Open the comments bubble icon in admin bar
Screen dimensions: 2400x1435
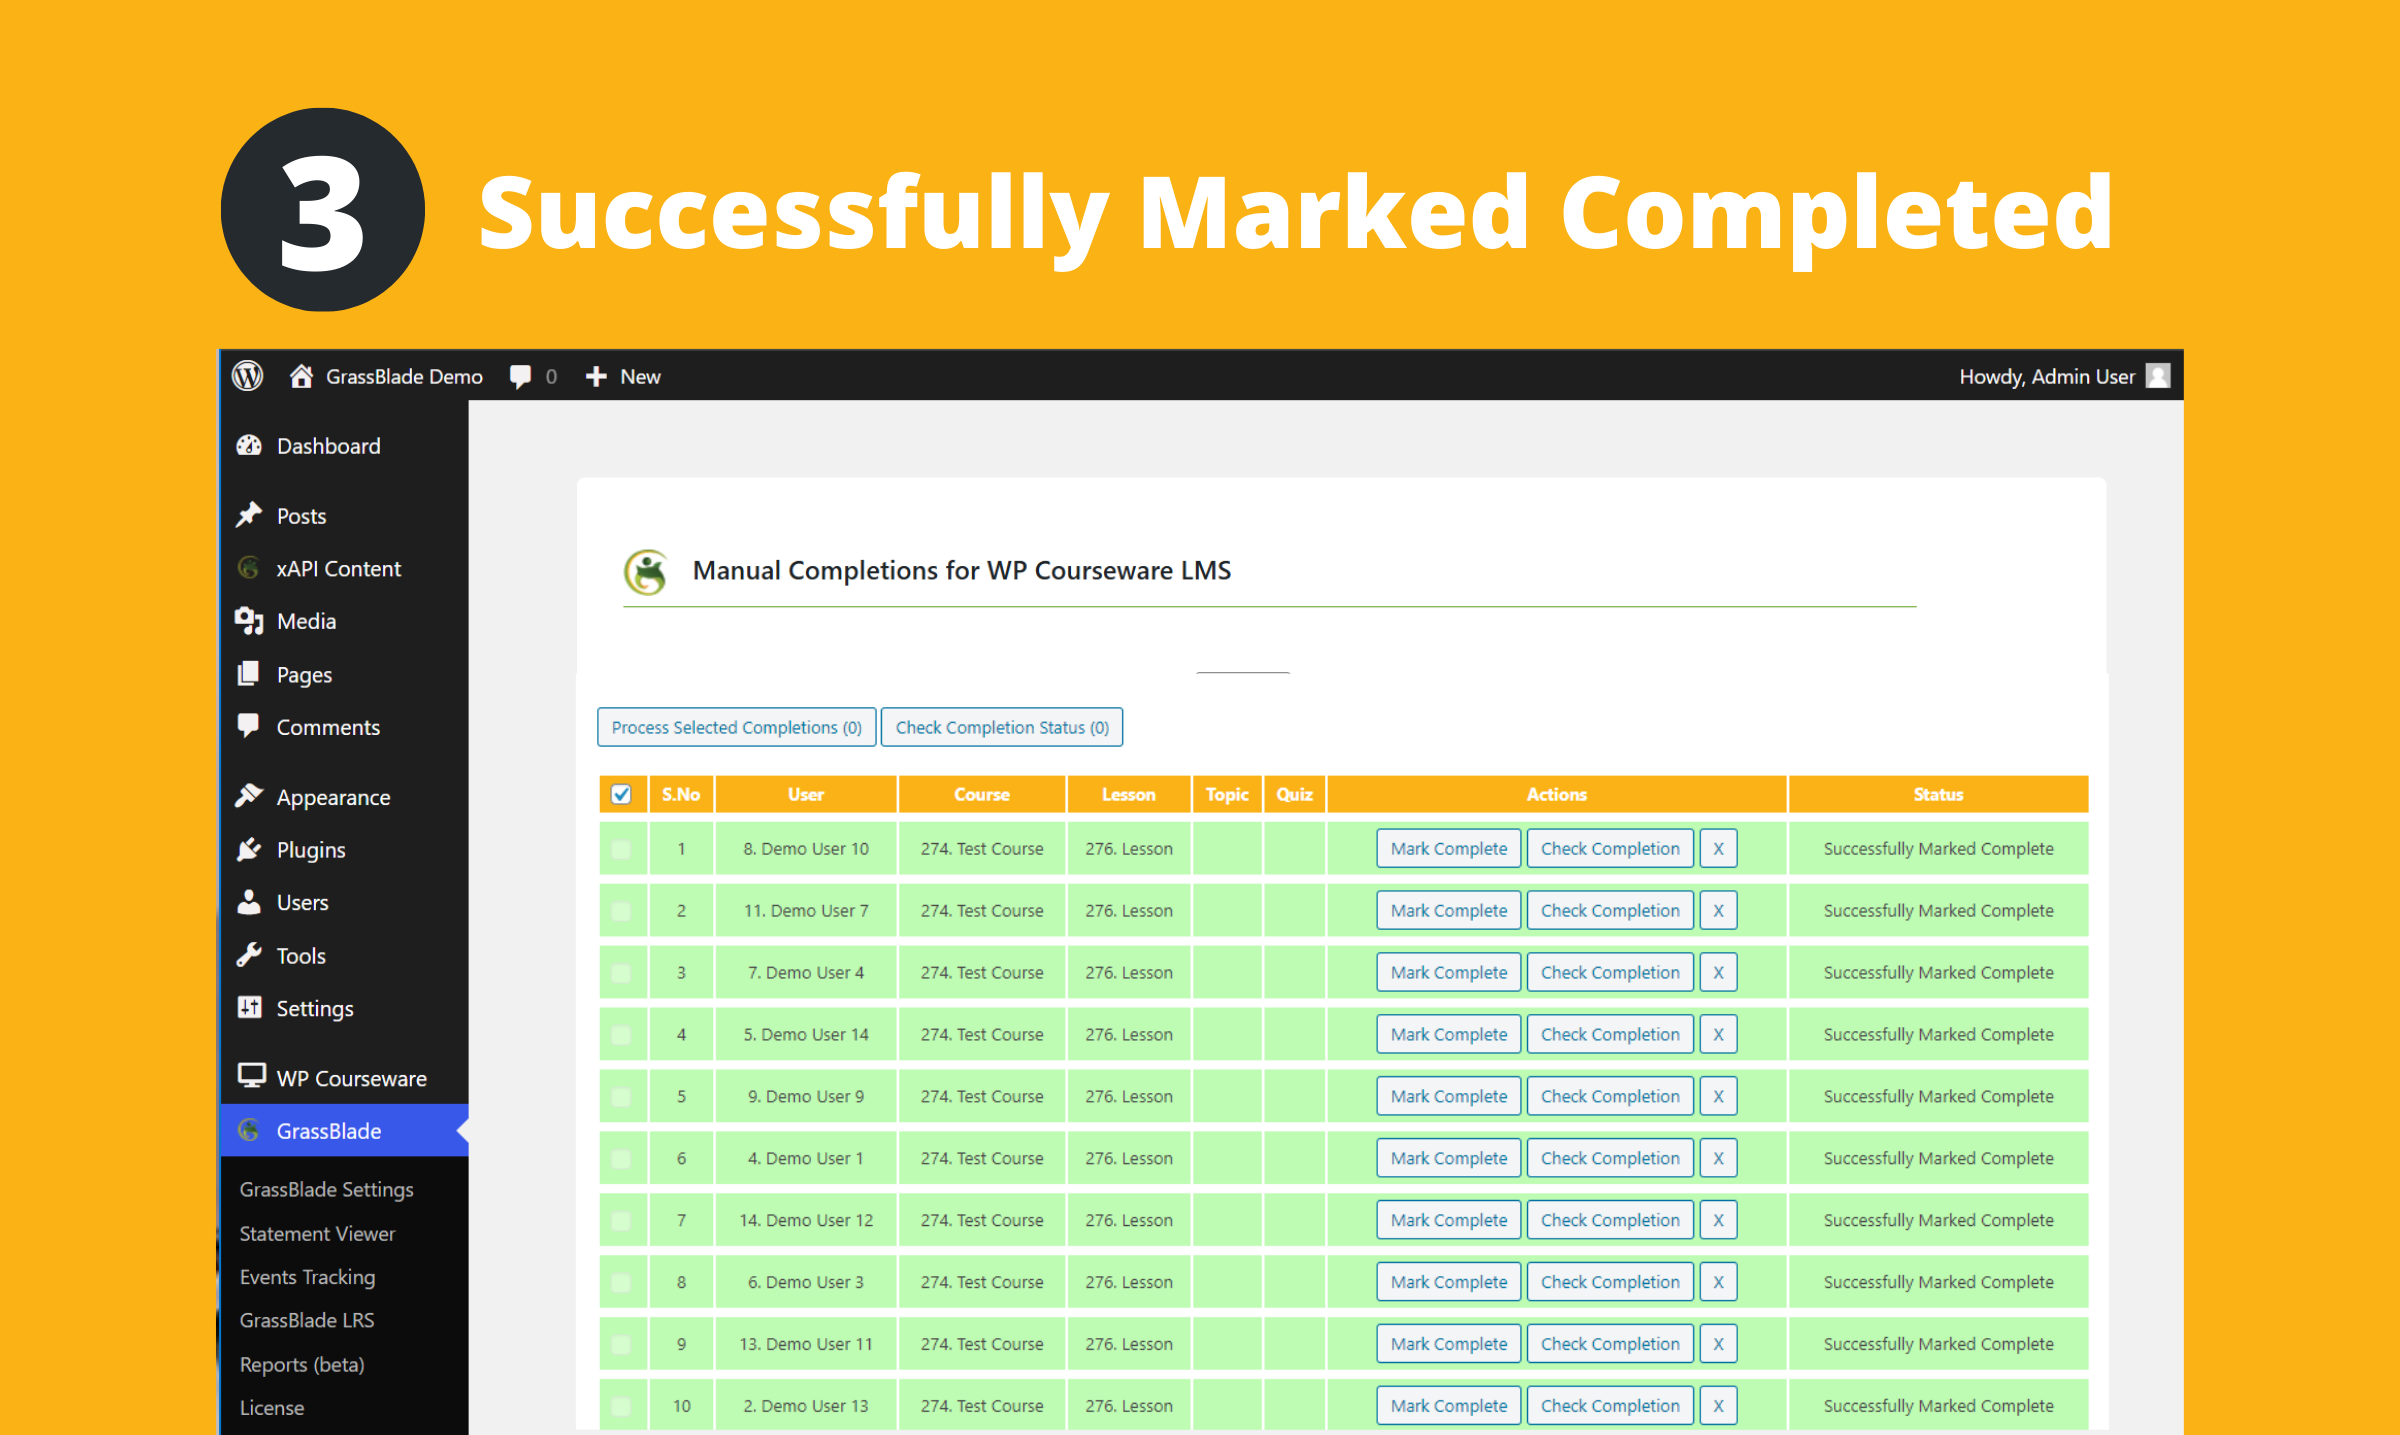(520, 377)
